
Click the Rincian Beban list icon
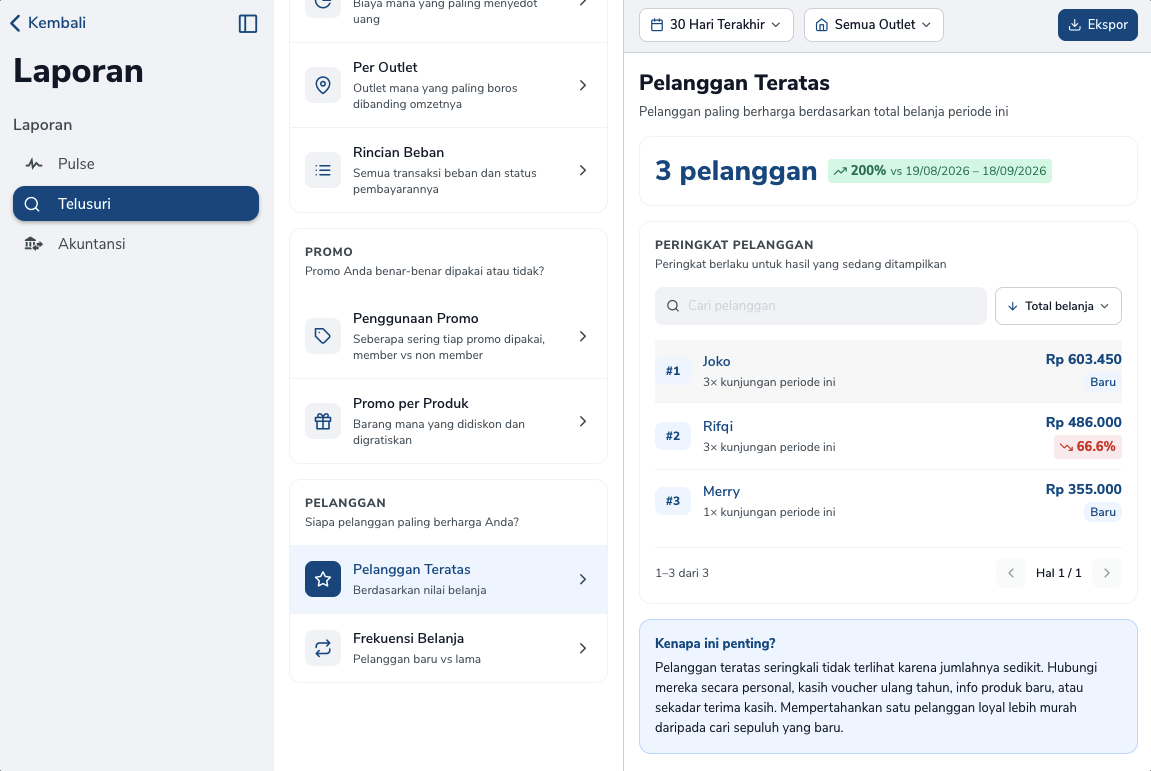pyautogui.click(x=323, y=170)
